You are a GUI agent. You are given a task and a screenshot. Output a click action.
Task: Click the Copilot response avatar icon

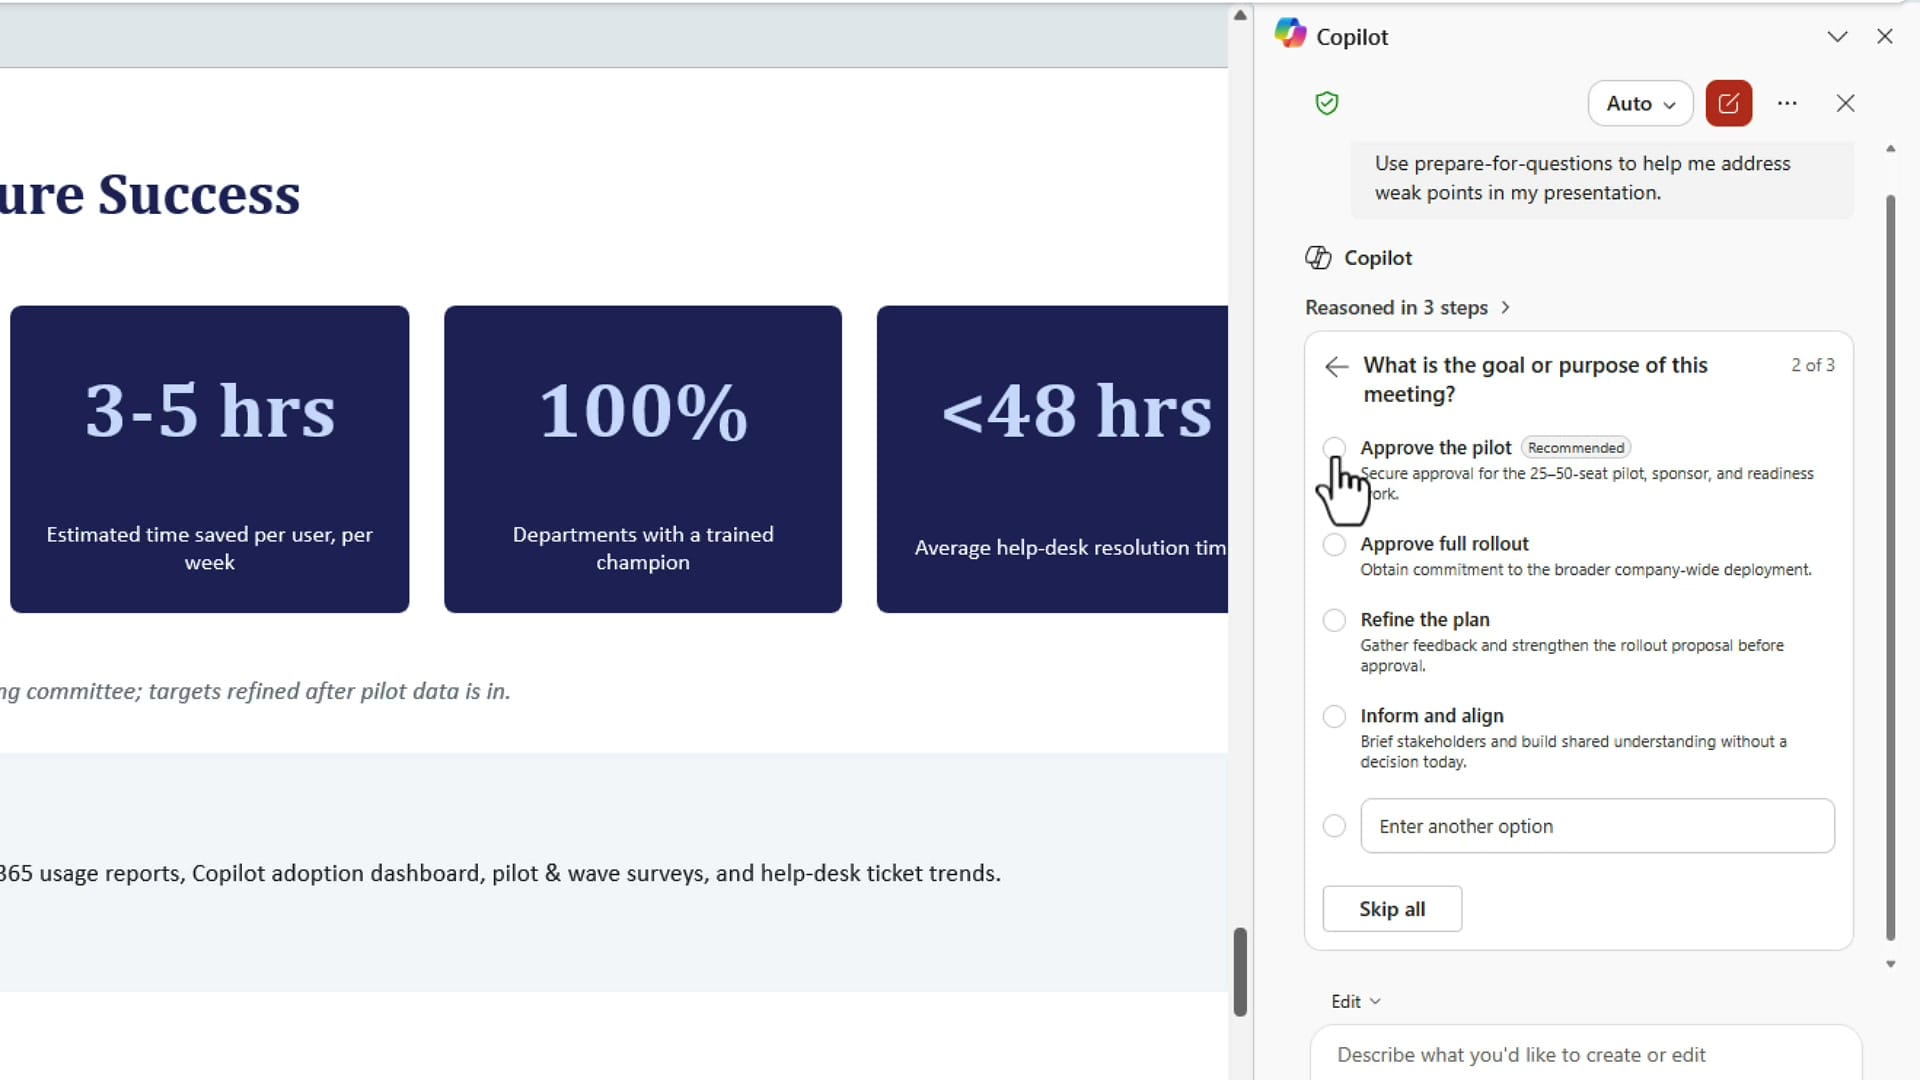click(x=1318, y=258)
